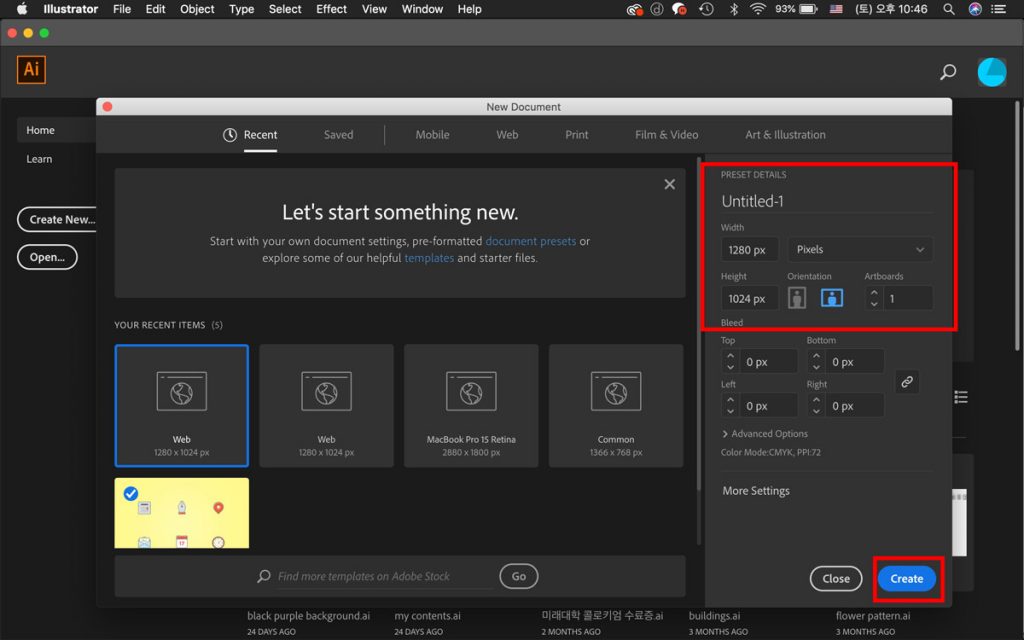
Task: Click the Artboards number field
Action: pyautogui.click(x=908, y=298)
